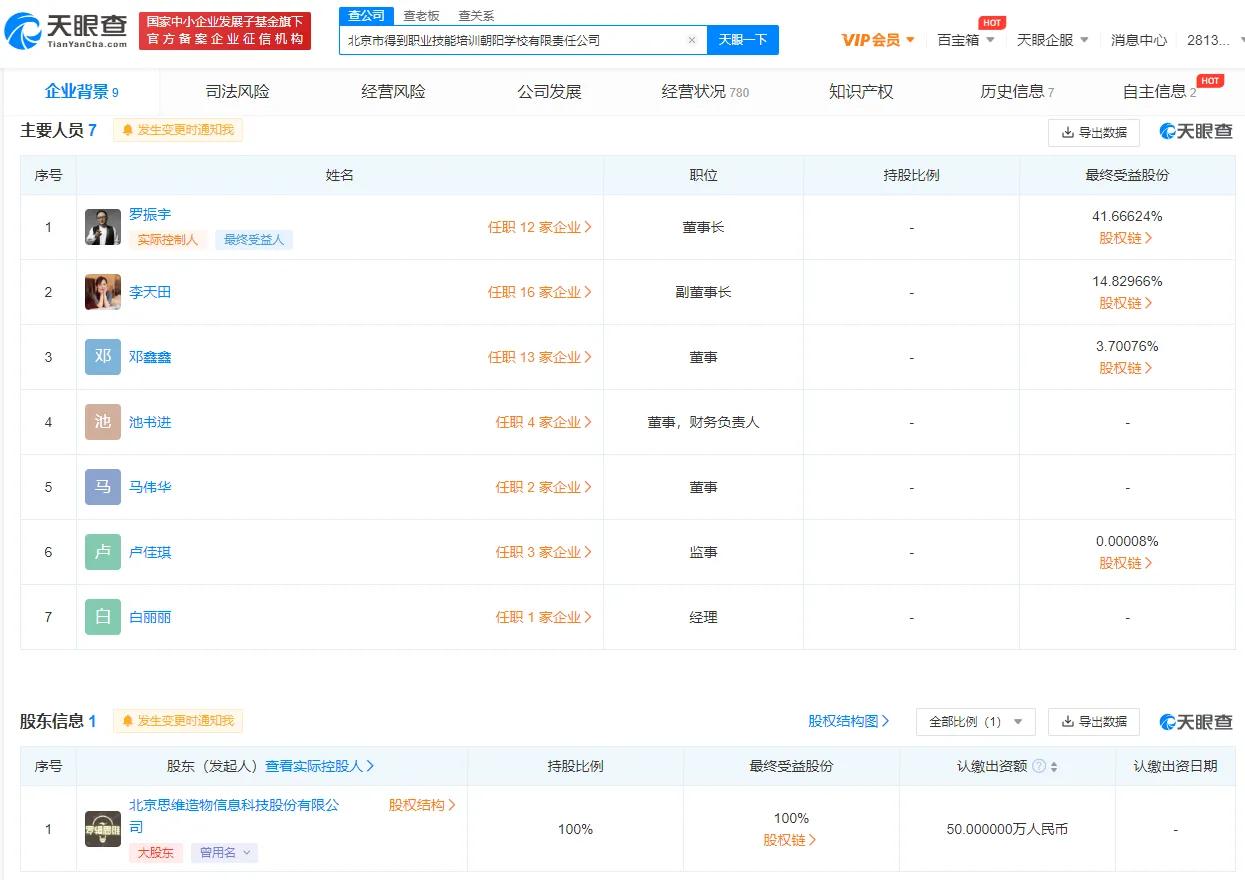
Task: Open the 企业背景 tab
Action: pos(82,92)
